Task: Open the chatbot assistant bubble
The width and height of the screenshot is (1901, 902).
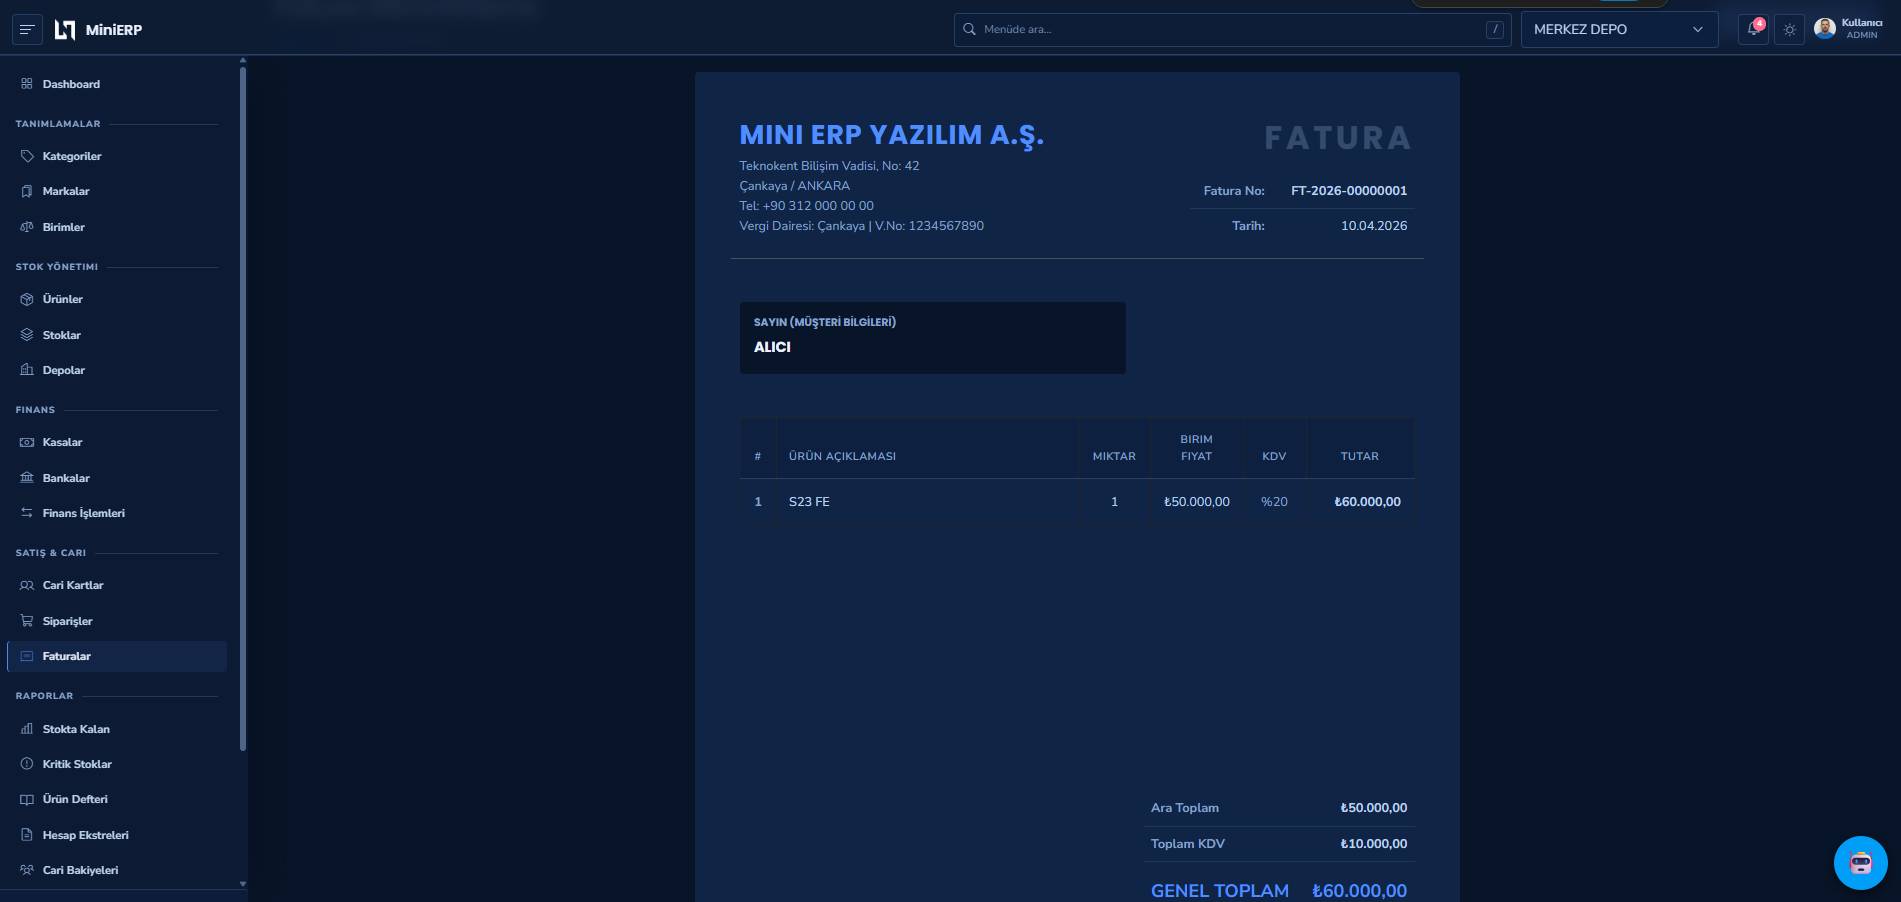Action: (1860, 862)
